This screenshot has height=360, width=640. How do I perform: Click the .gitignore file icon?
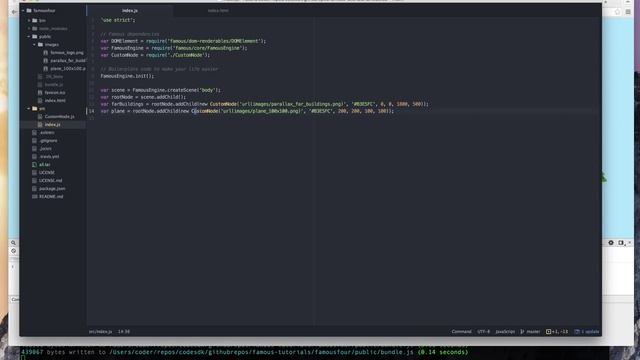pos(34,140)
